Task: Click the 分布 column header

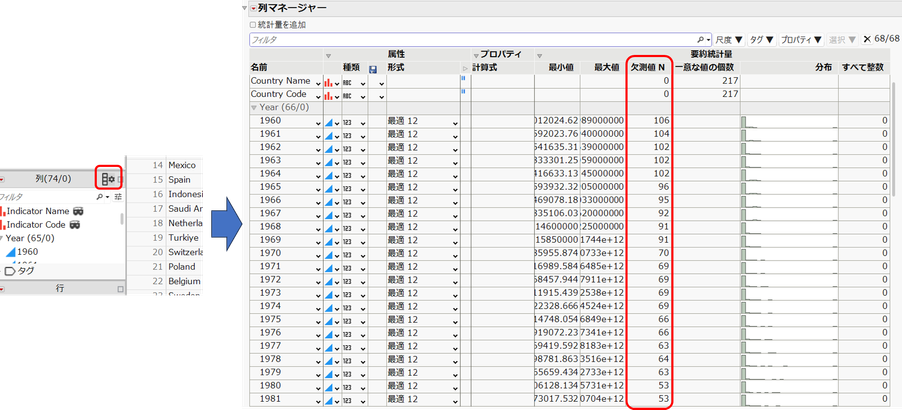Action: (x=823, y=68)
